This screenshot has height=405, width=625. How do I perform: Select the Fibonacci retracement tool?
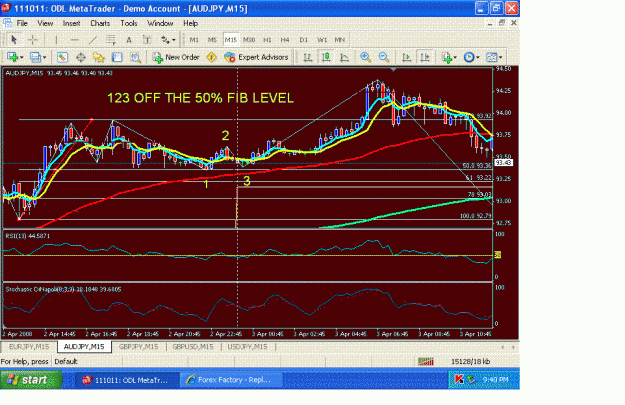click(111, 39)
